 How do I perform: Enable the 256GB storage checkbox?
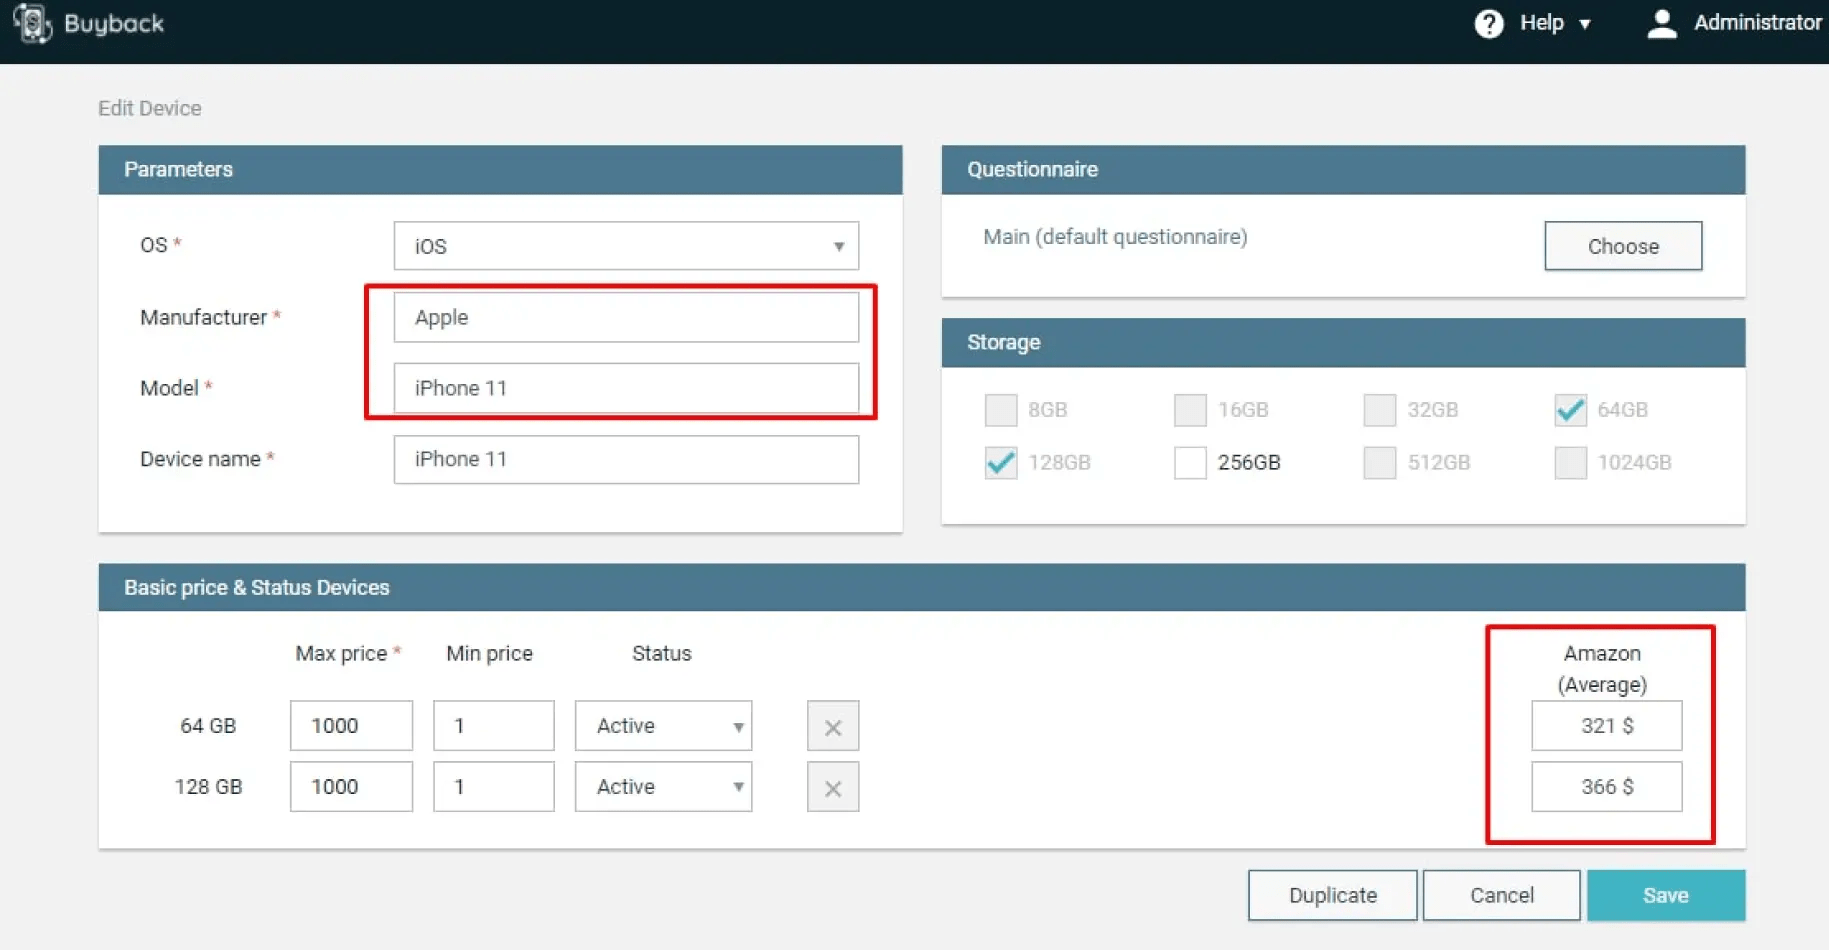pyautogui.click(x=1190, y=463)
